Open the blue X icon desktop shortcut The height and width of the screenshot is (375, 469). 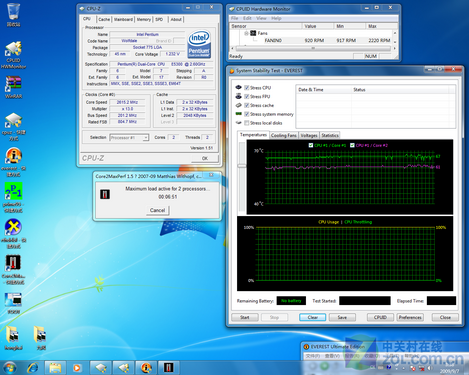(x=13, y=233)
